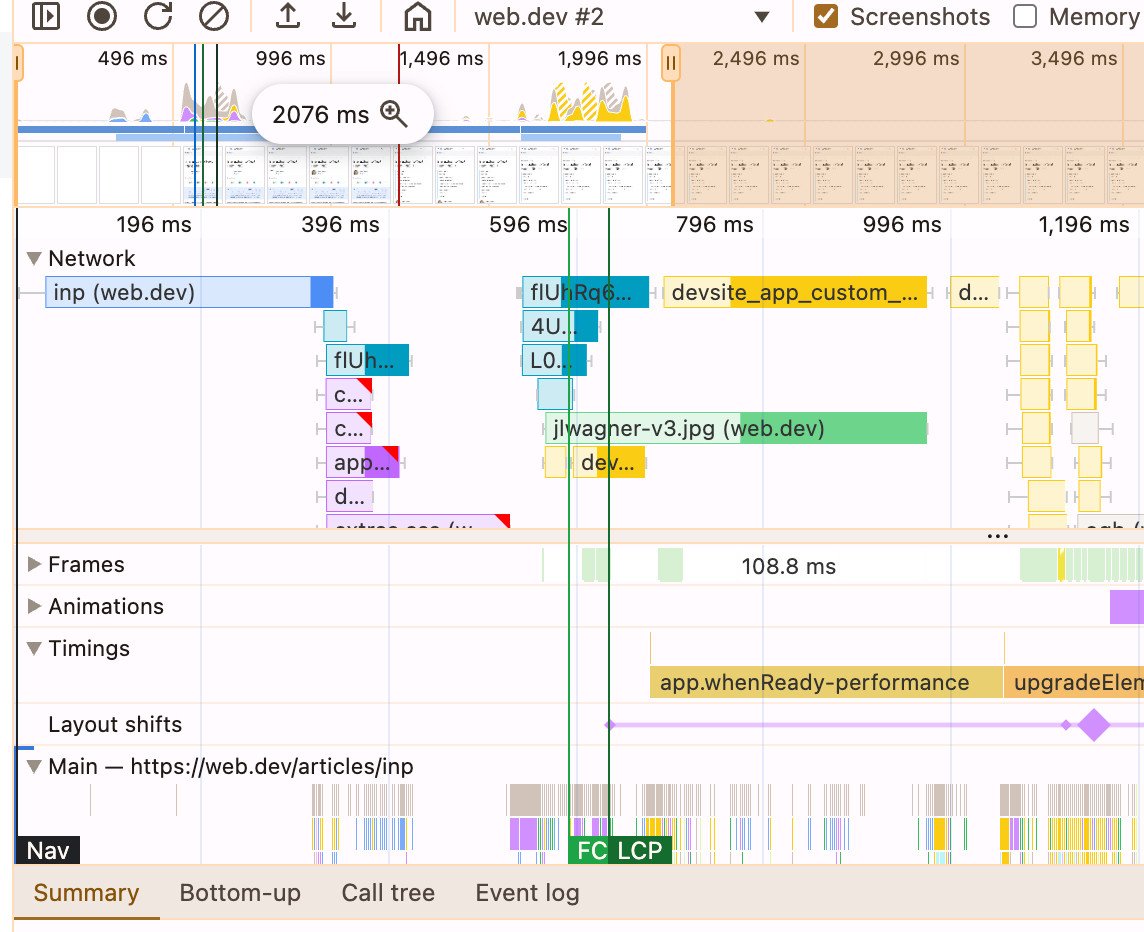Collapse the Main thread track
The image size is (1144, 932).
tap(34, 766)
